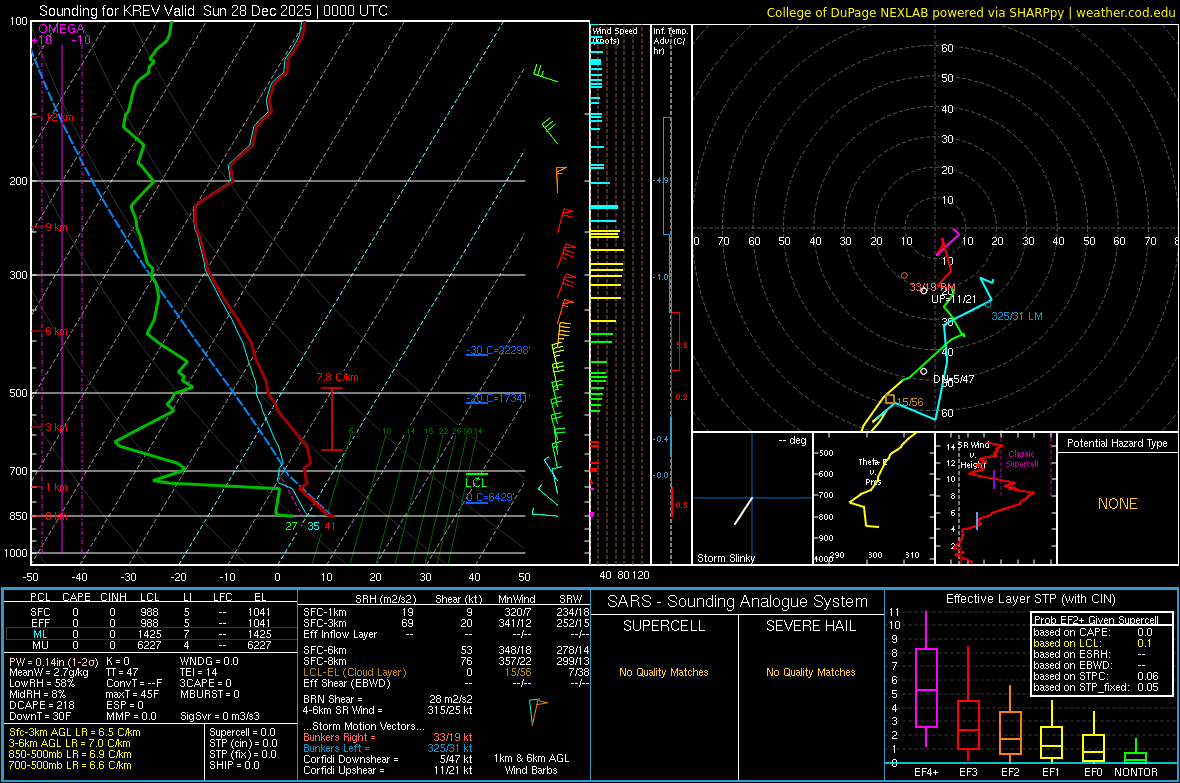
Task: Click the LCL-EL (Cloud Layer) row
Action: click(446, 672)
